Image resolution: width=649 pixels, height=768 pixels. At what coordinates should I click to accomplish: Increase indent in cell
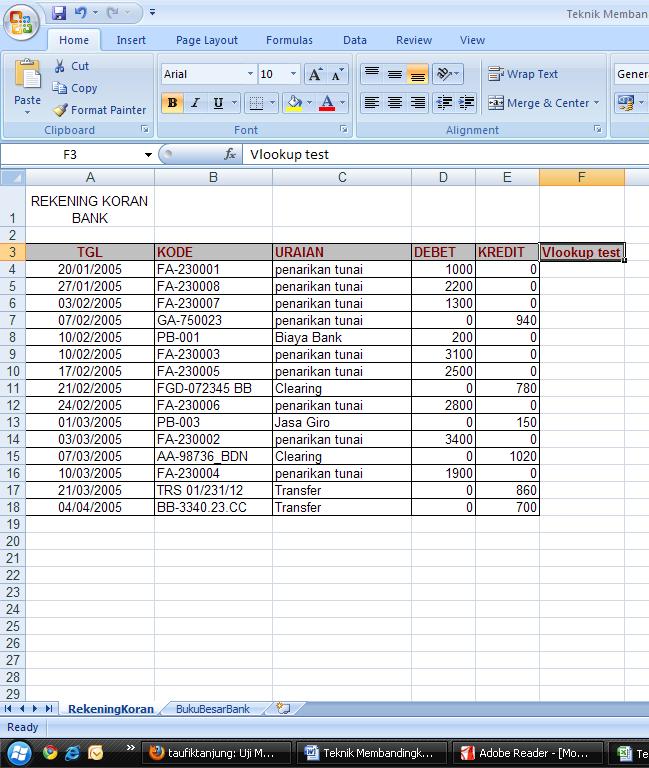point(466,103)
